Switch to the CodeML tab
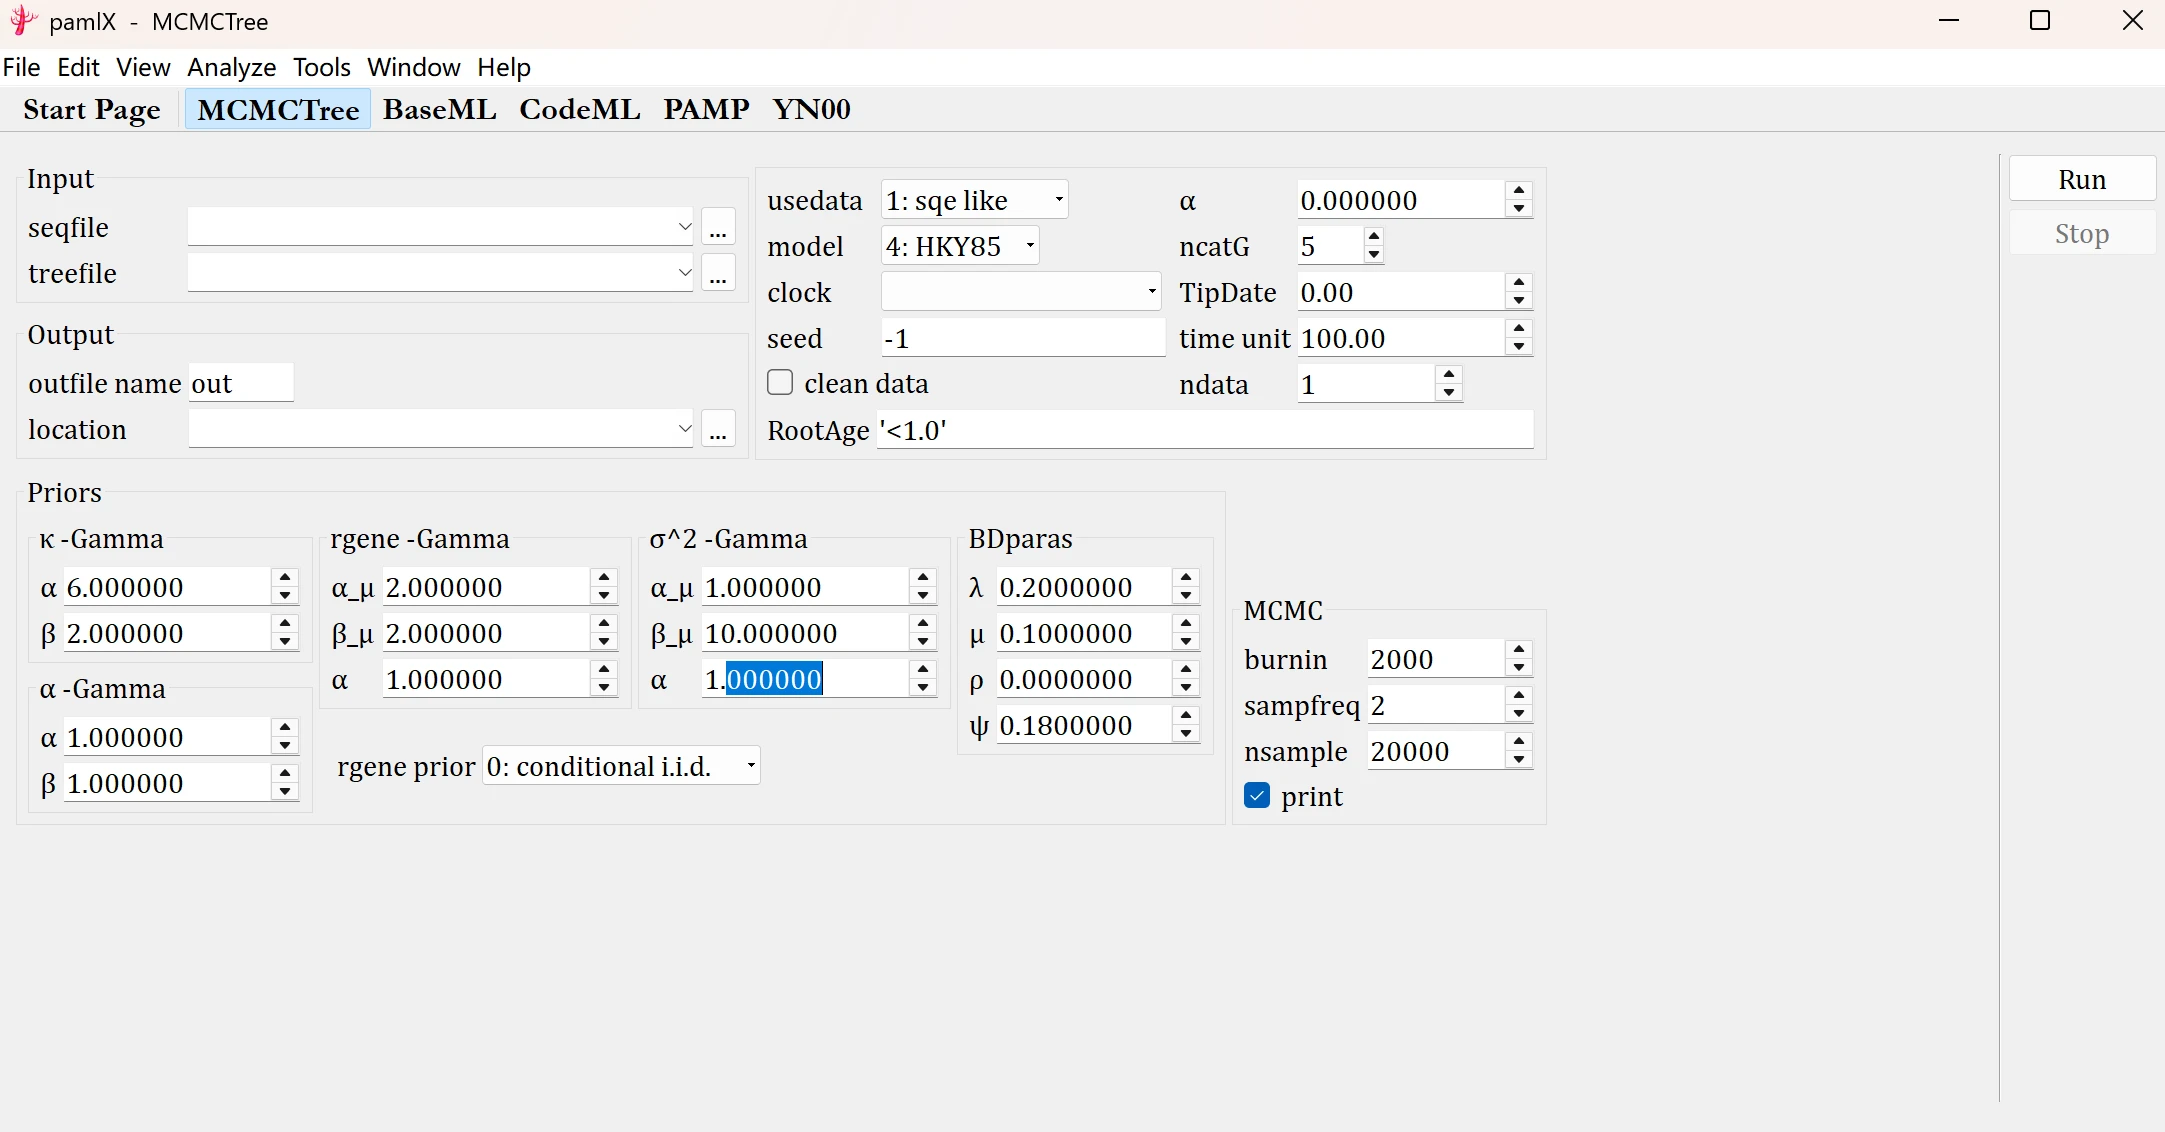The image size is (2165, 1132). (x=579, y=109)
